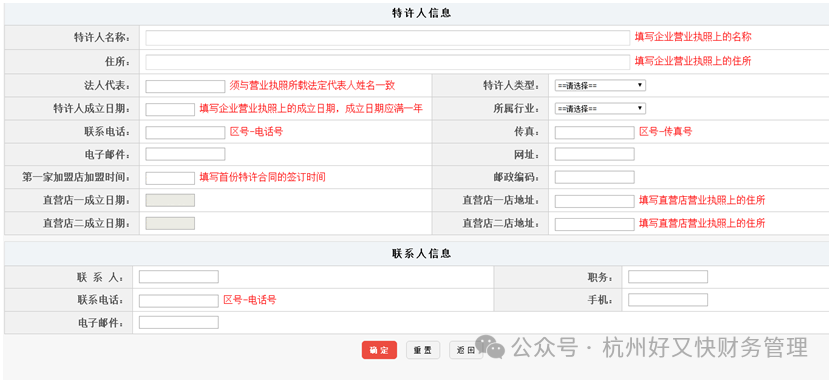The image size is (834, 380).
Task: Click hint text 区号-传真号
Action: pyautogui.click(x=666, y=131)
